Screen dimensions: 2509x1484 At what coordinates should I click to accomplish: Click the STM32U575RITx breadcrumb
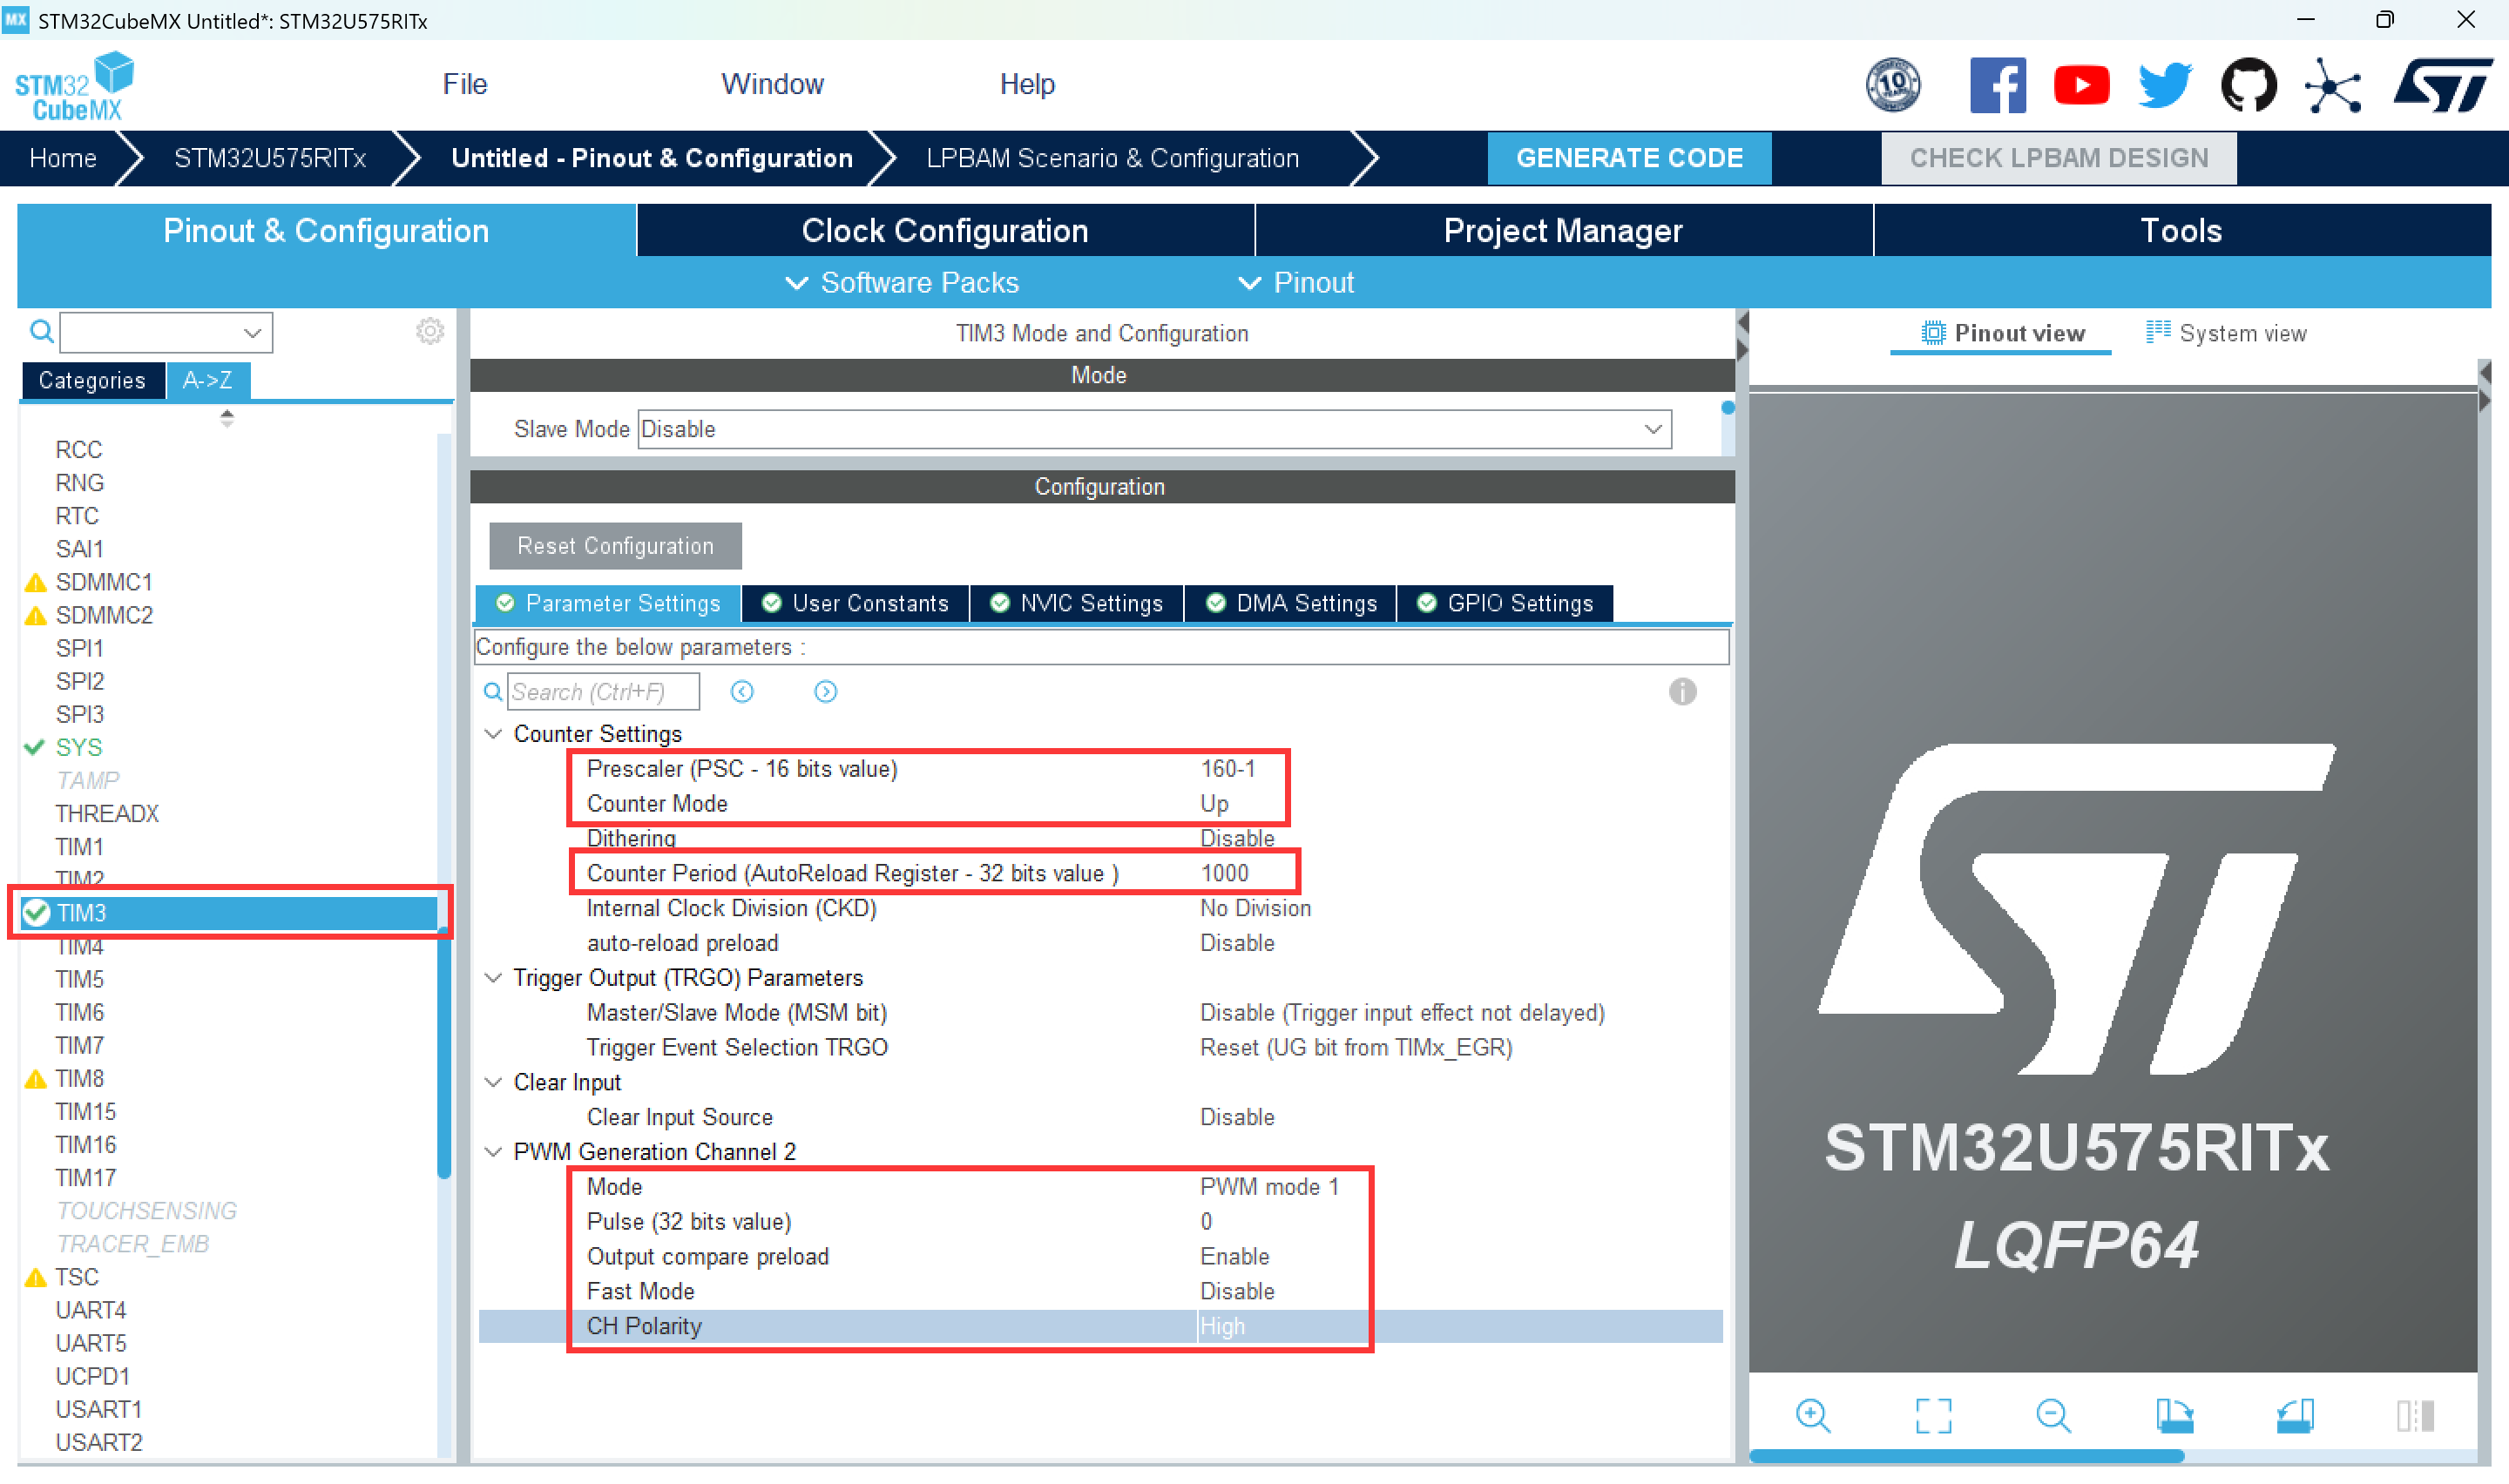pyautogui.click(x=270, y=158)
